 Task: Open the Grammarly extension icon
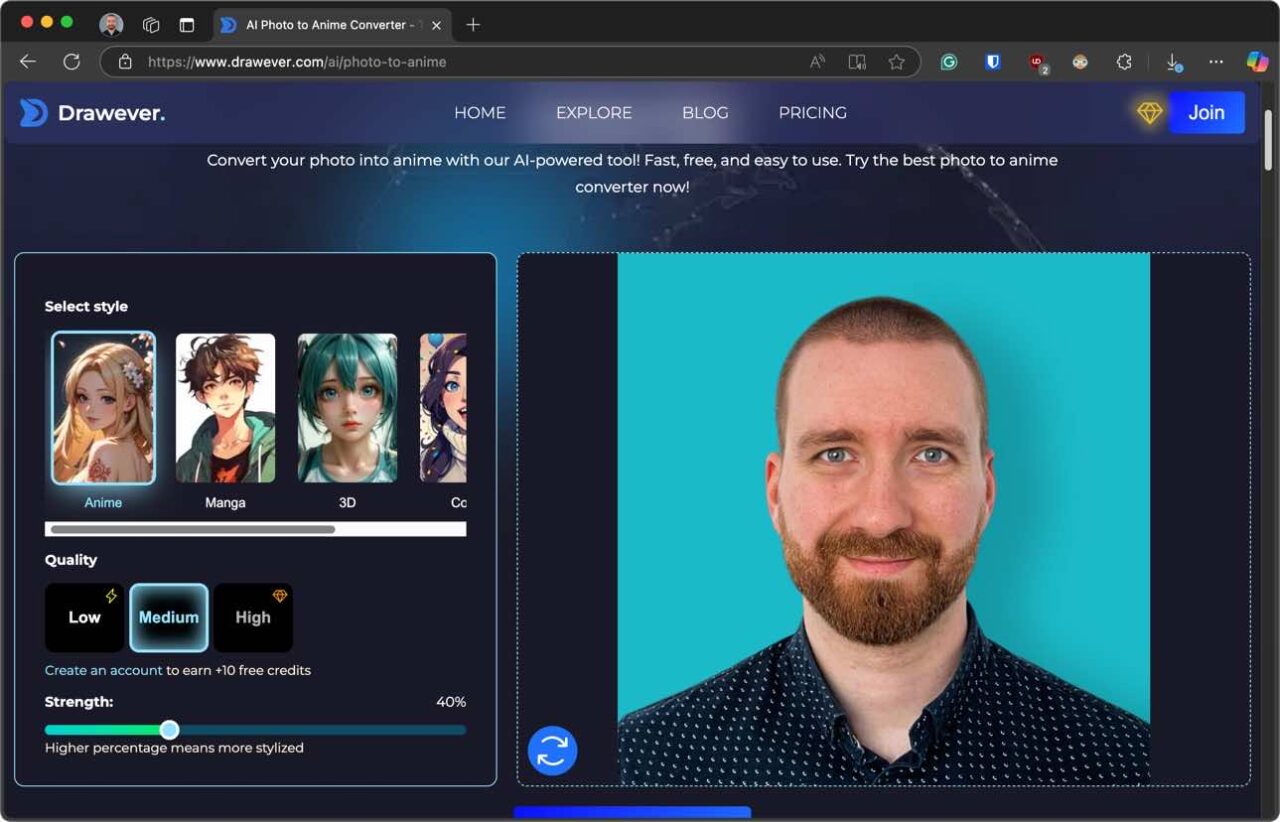(948, 61)
